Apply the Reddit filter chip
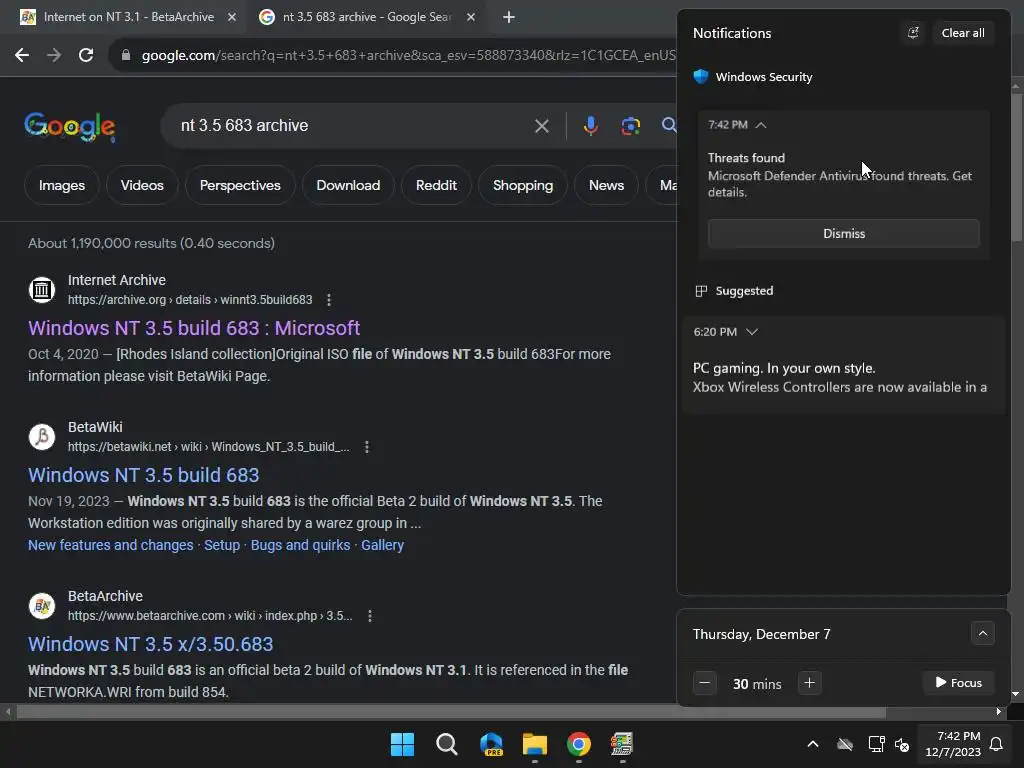 point(436,185)
